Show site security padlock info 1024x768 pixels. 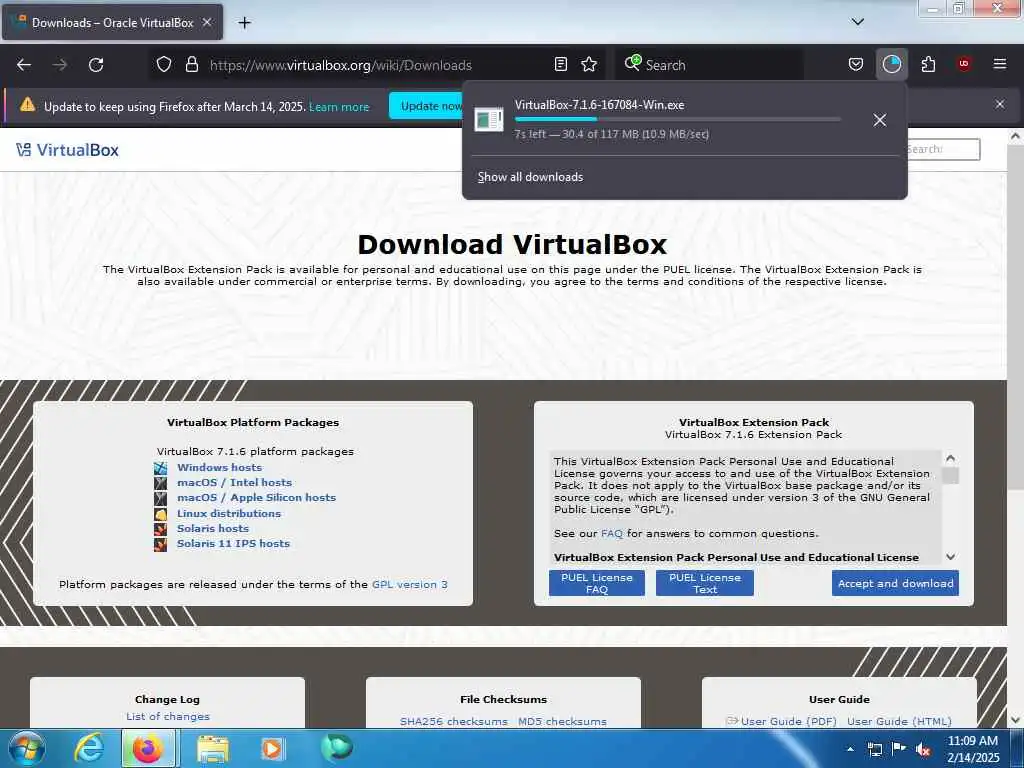[x=191, y=64]
